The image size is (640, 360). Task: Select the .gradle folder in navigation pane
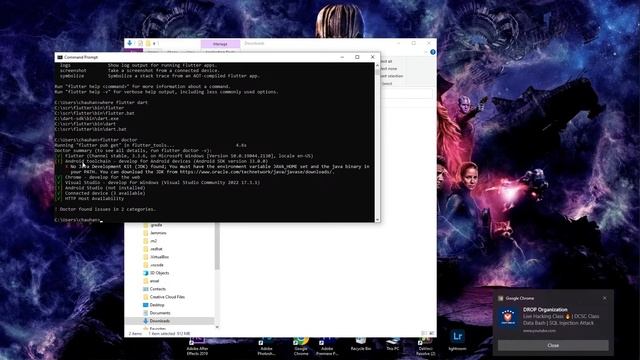point(156,225)
